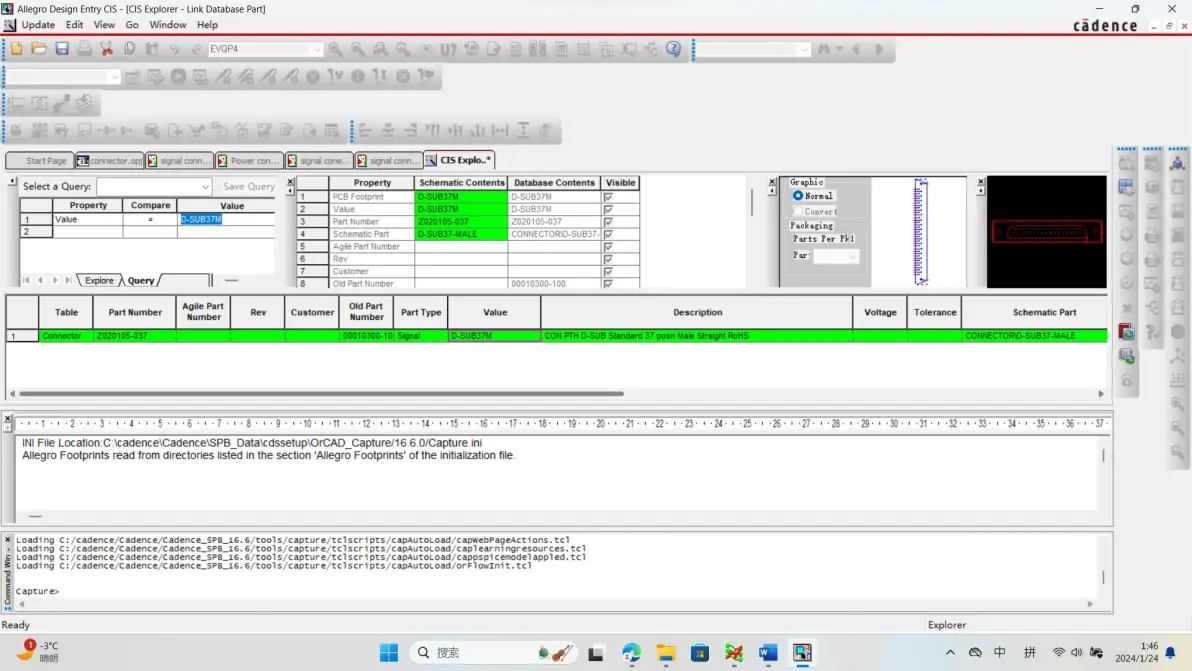This screenshot has width=1192, height=671.
Task: Click the Align Top icon
Action: point(433,131)
